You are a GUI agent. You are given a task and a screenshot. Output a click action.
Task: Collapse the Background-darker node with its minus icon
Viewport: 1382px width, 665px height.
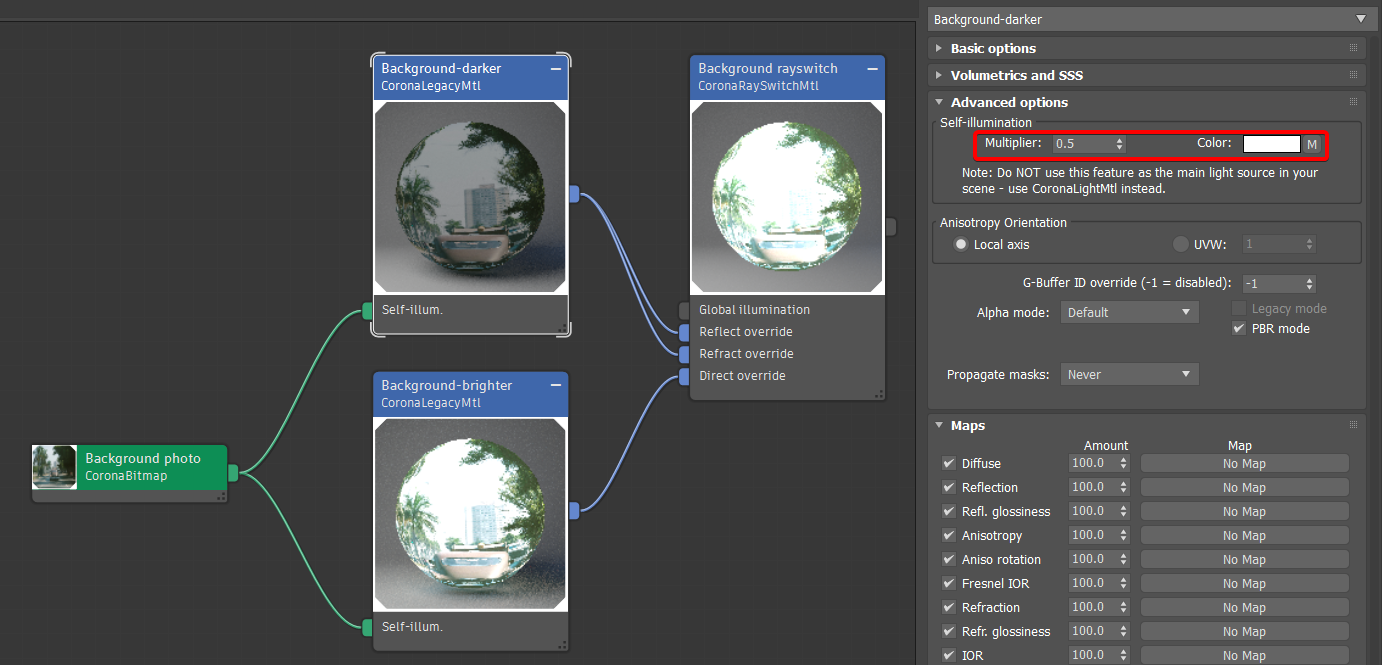556,69
